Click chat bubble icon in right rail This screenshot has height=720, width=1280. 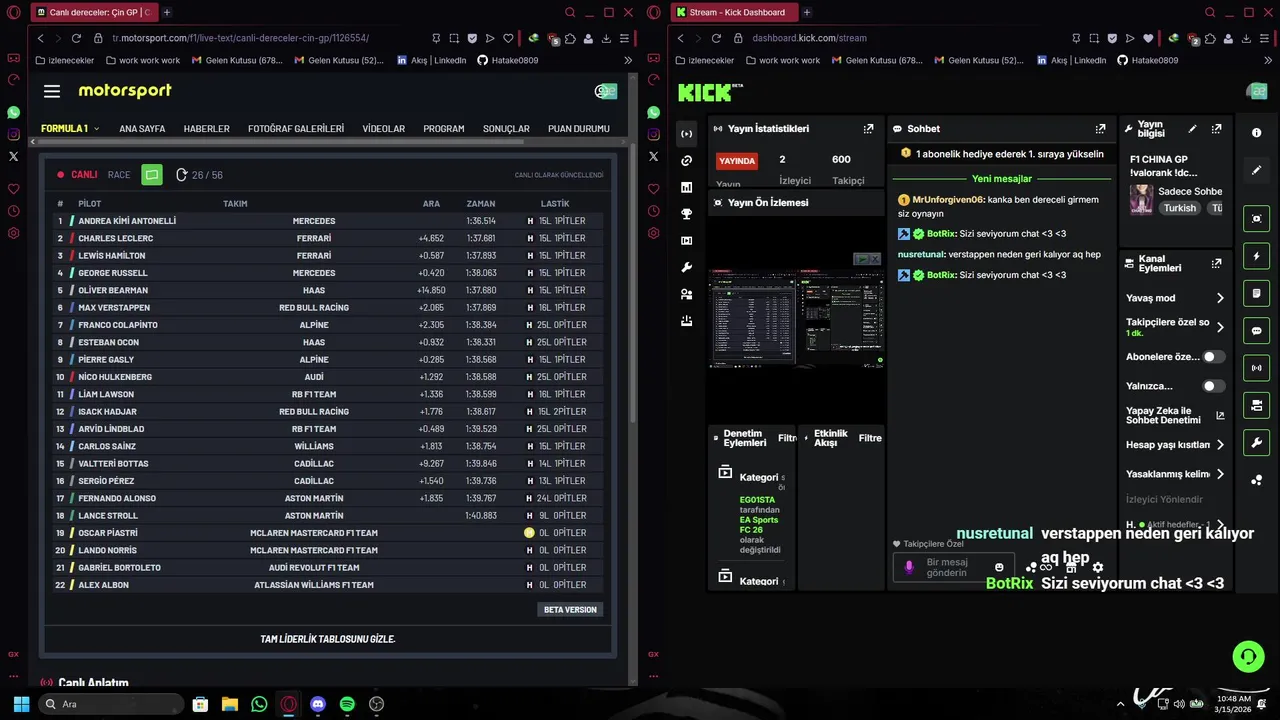pyautogui.click(x=1257, y=331)
